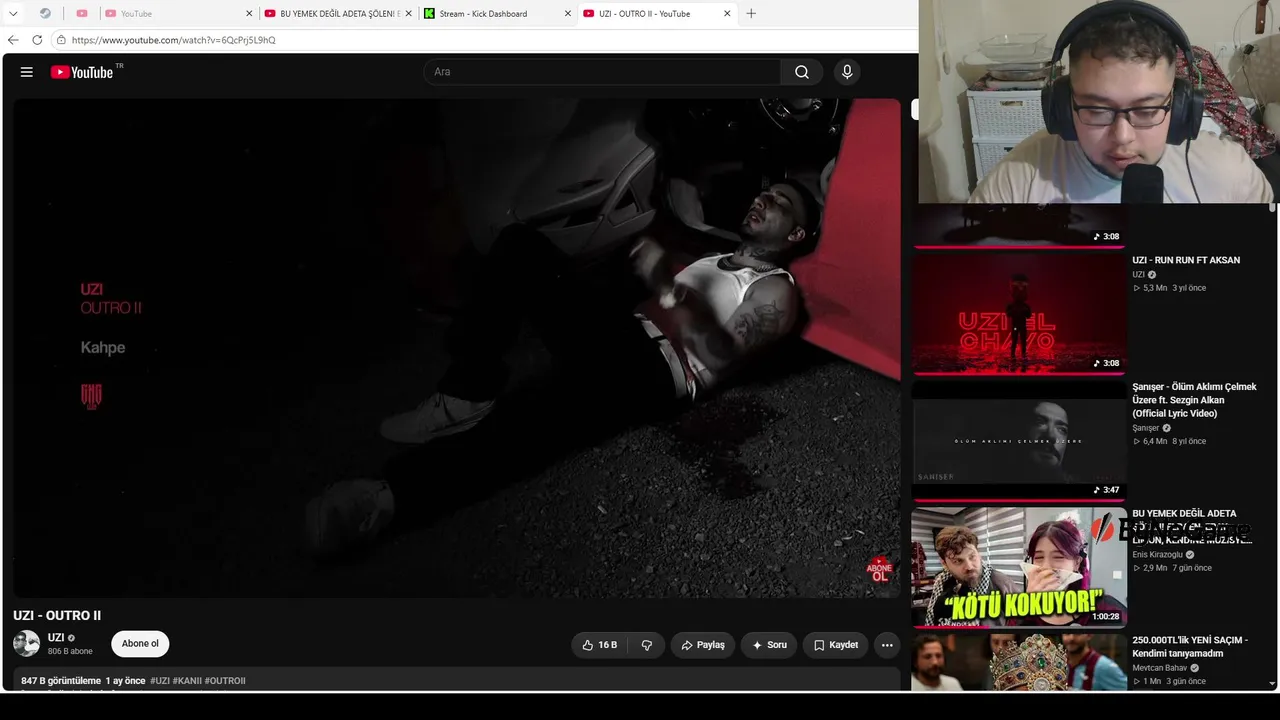
Task: Subscribe with Abone ol button
Action: click(x=140, y=644)
